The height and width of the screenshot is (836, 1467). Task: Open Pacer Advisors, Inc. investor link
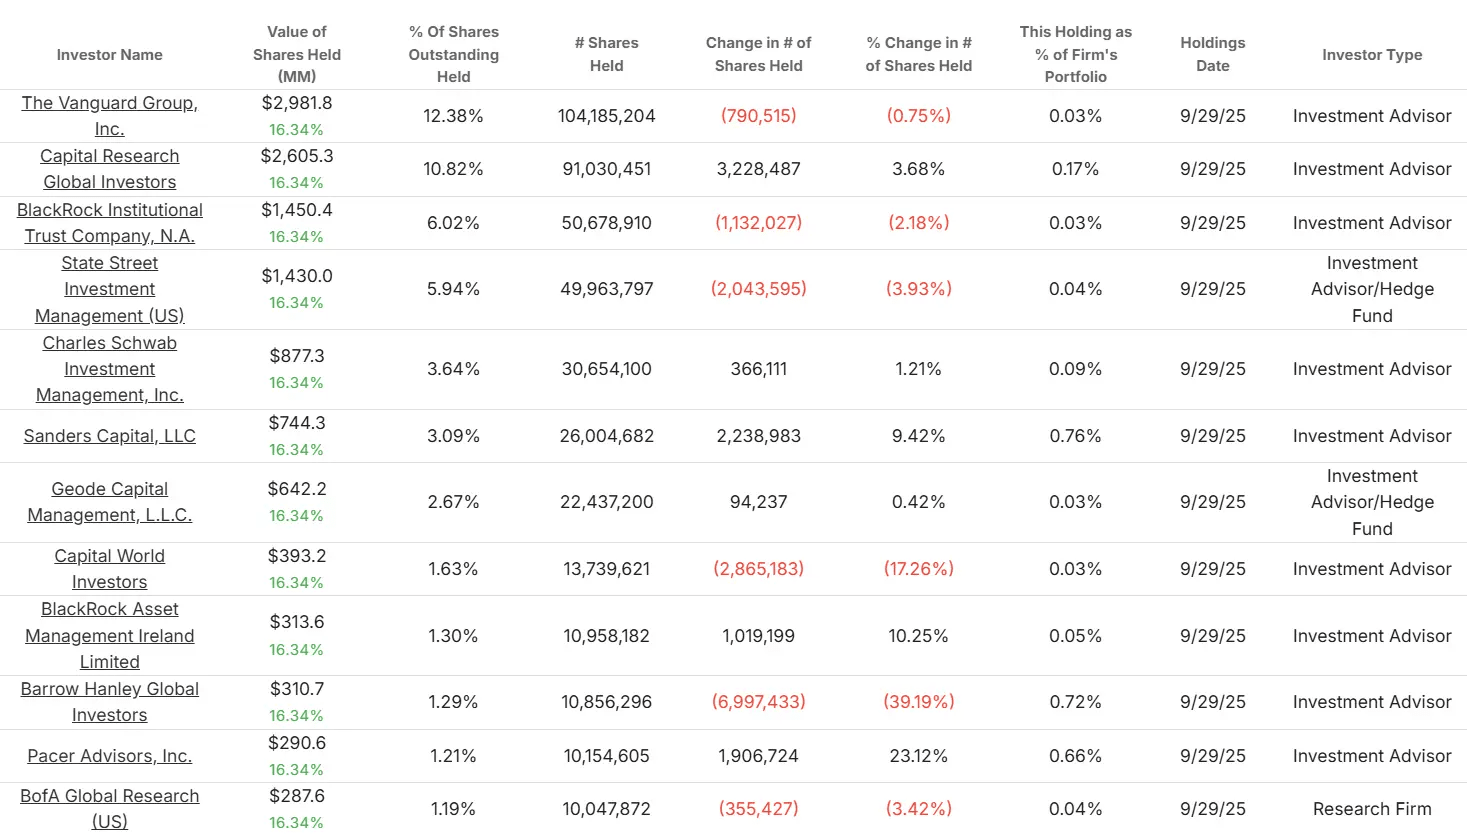pyautogui.click(x=110, y=756)
